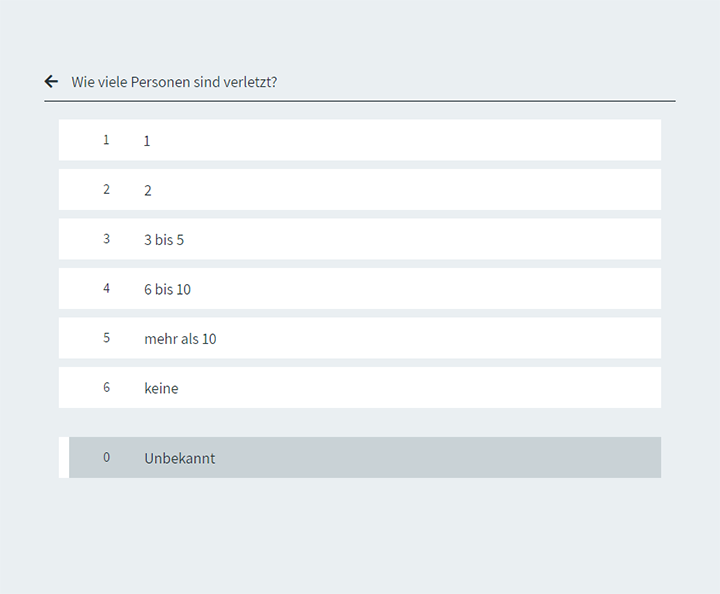Click the white marker left of 'Unbekannt'
This screenshot has width=720, height=594.
[x=63, y=458]
